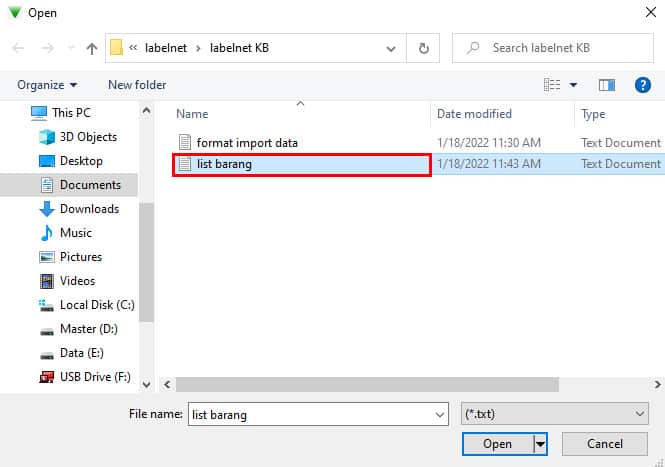Viewport: 665px width, 467px height.
Task: Click the Cancel button
Action: coord(605,444)
